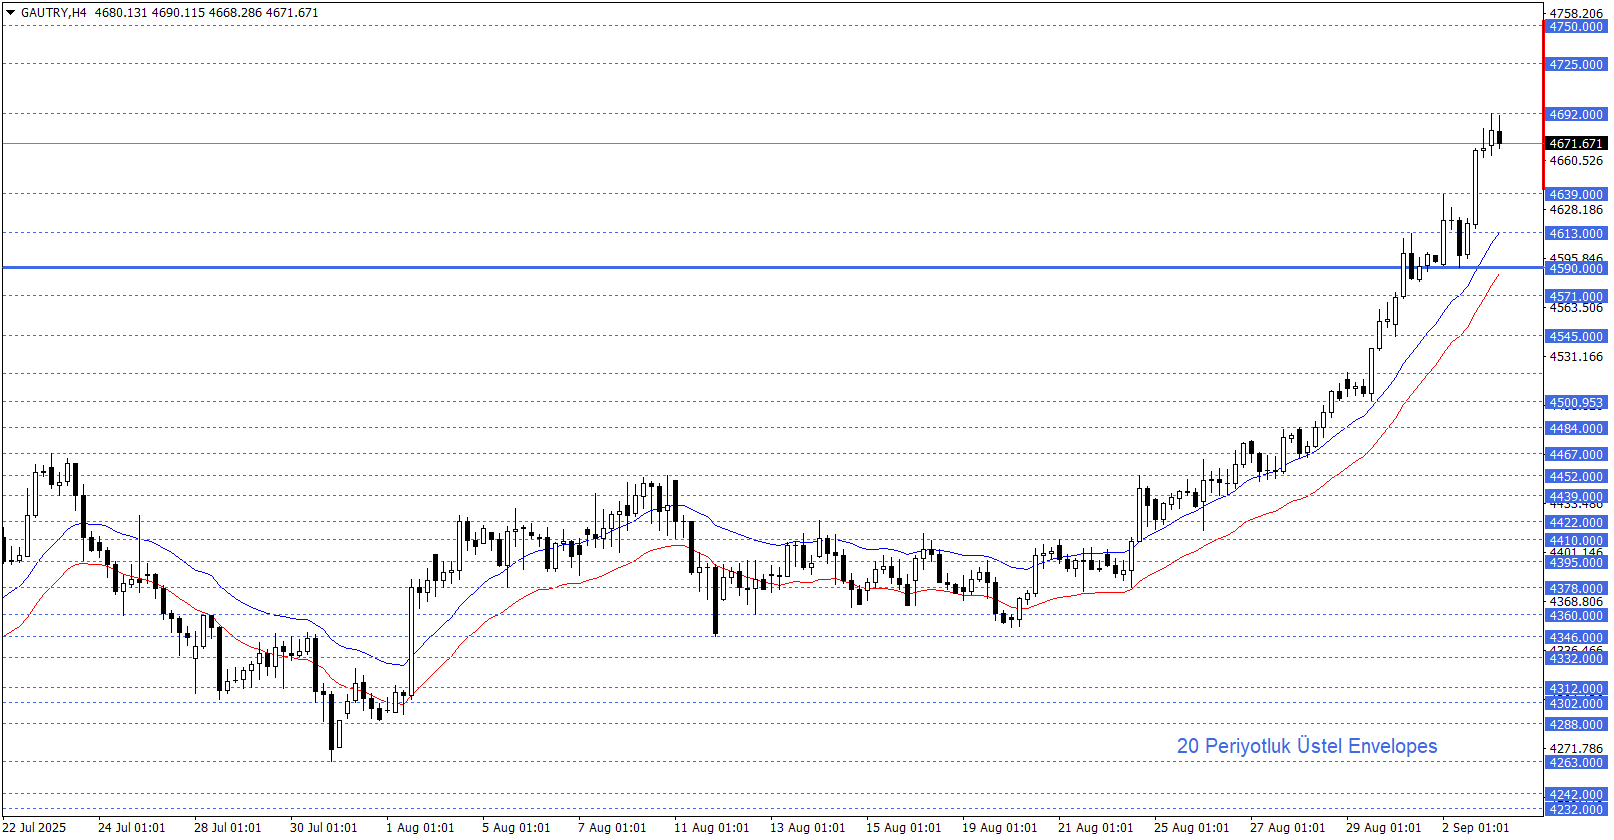Click the '25 Aug 01:01' time axis label

coord(1191,828)
